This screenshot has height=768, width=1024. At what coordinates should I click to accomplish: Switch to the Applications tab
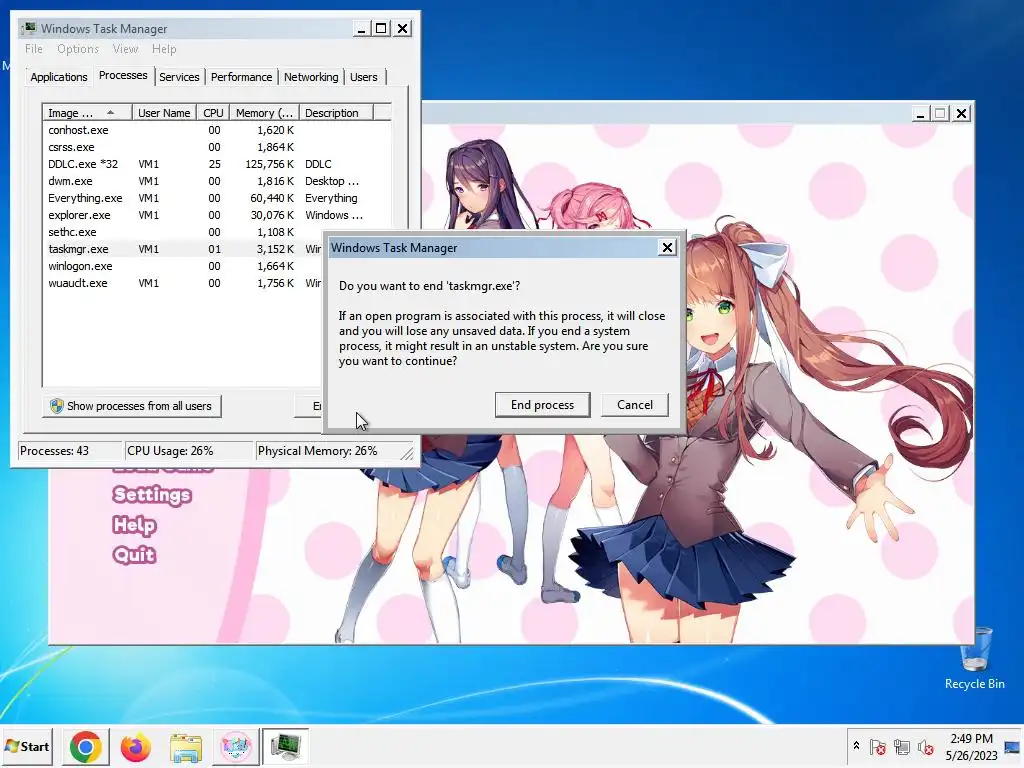coord(59,77)
